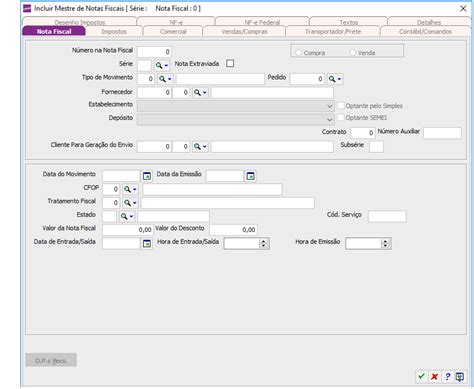This screenshot has width=474, height=389.
Task: Cancel with the red X button
Action: (x=434, y=377)
